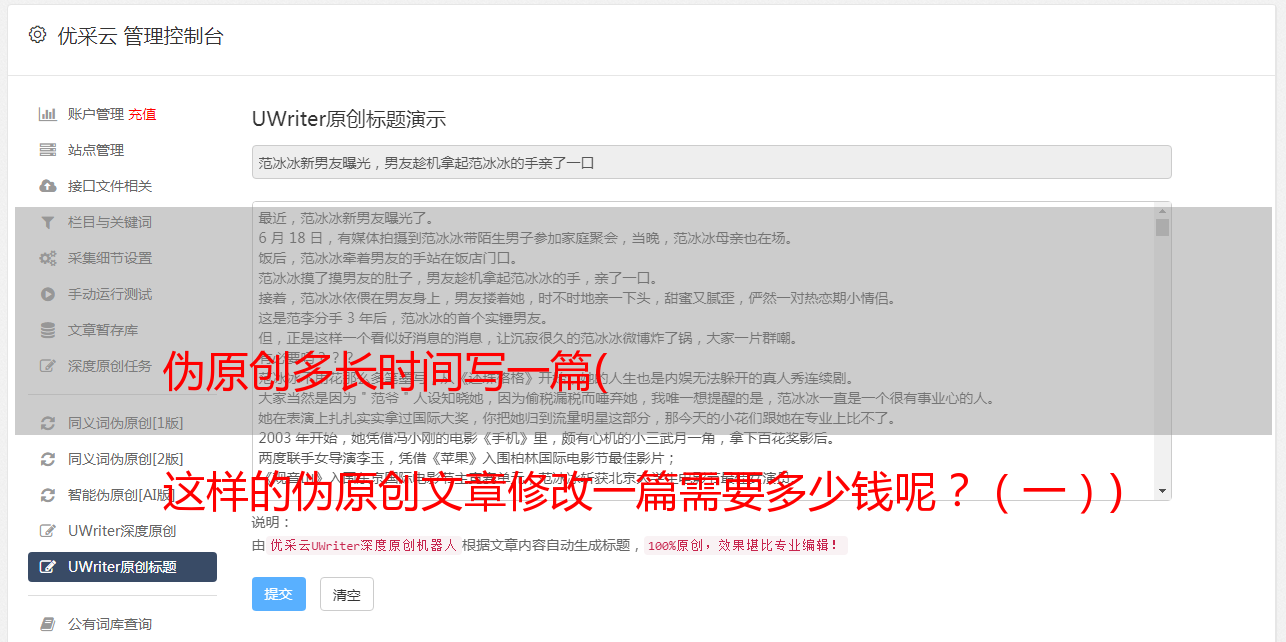Click the refresh icon for 同义词伪原创[2版]
The image size is (1286, 642).
pyautogui.click(x=47, y=459)
